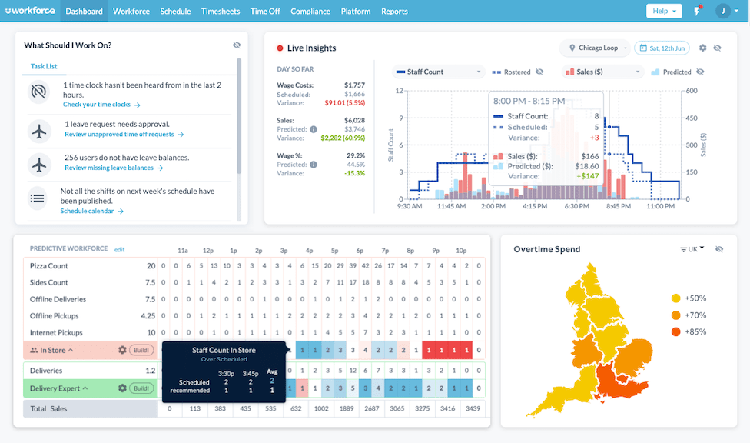750x443 pixels.
Task: Open the Live Insights settings gear
Action: 702,47
